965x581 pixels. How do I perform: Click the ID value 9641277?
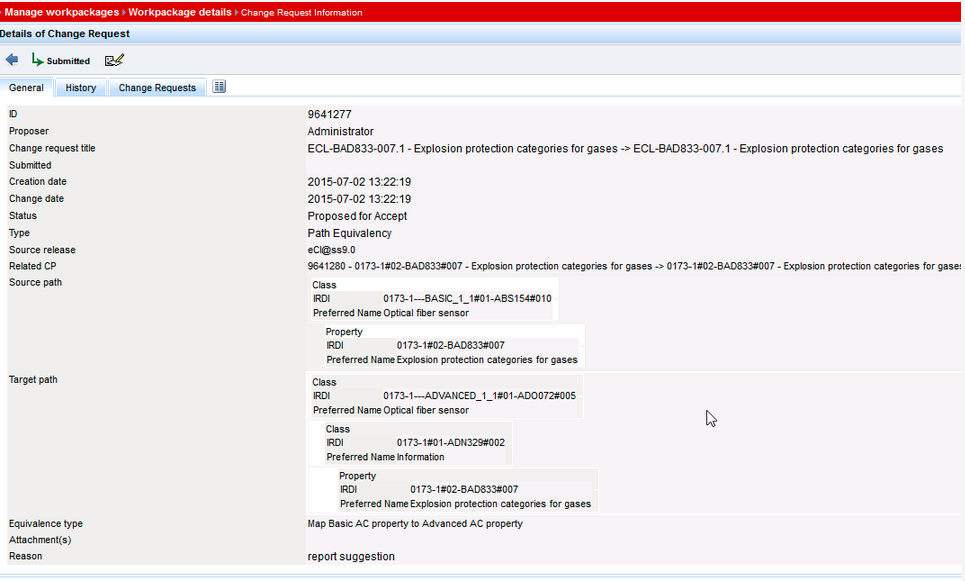tap(329, 115)
